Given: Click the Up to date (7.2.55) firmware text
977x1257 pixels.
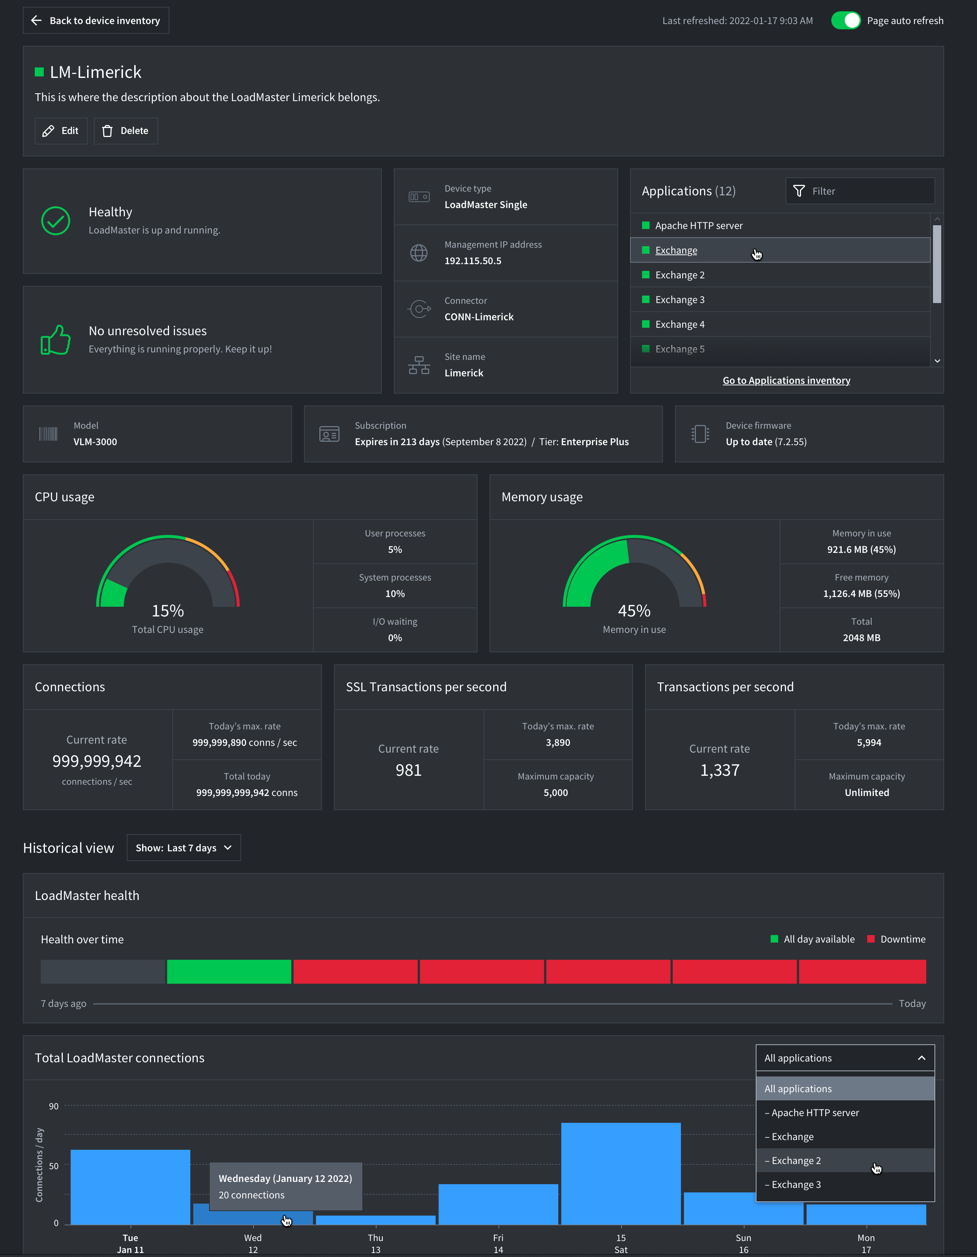Looking at the screenshot, I should click(x=766, y=442).
